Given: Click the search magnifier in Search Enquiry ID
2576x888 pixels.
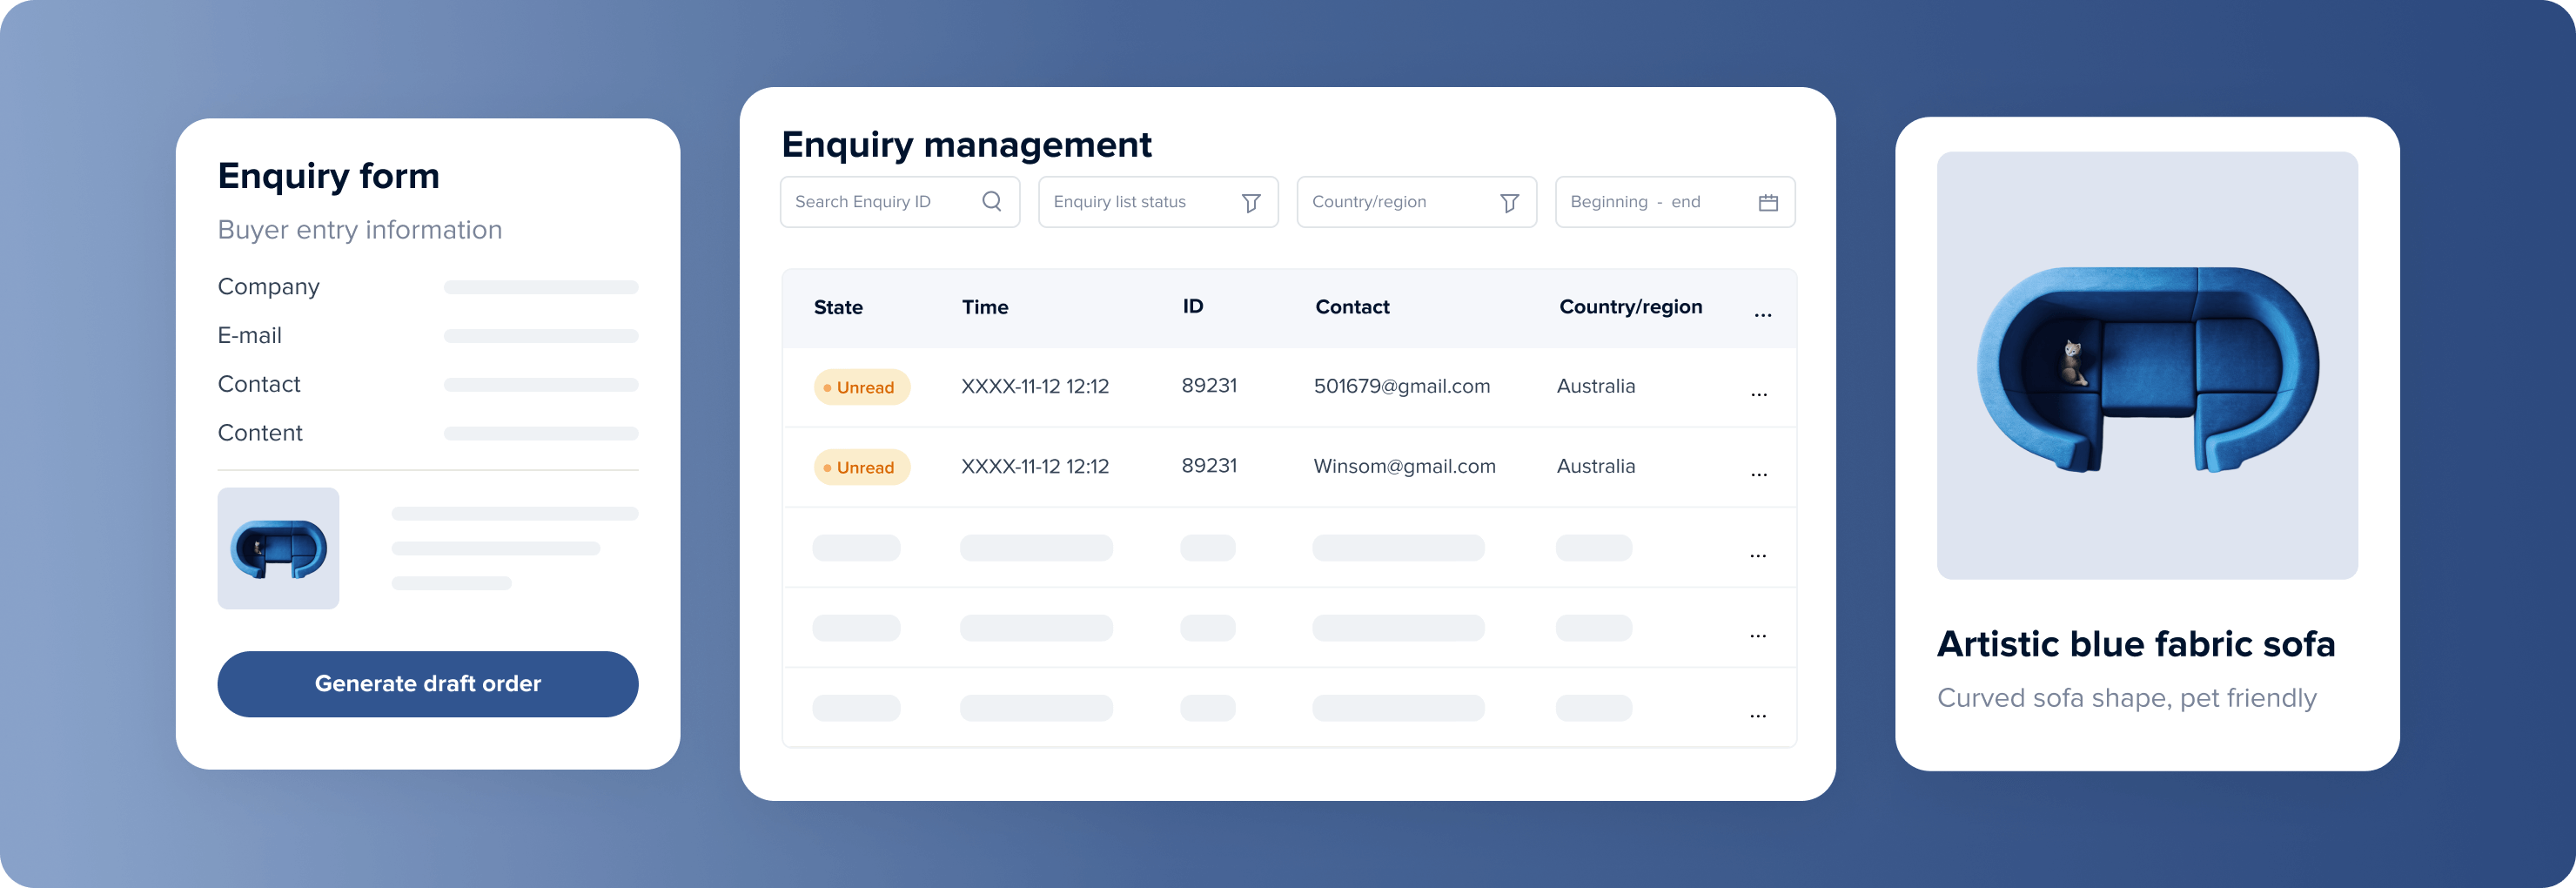Looking at the screenshot, I should [992, 201].
